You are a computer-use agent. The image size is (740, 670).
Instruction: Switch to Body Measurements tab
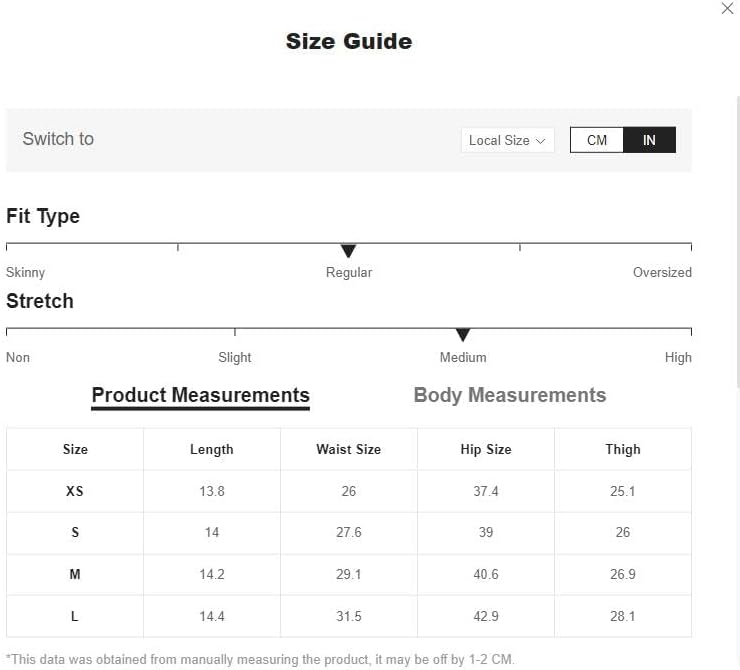click(x=510, y=395)
